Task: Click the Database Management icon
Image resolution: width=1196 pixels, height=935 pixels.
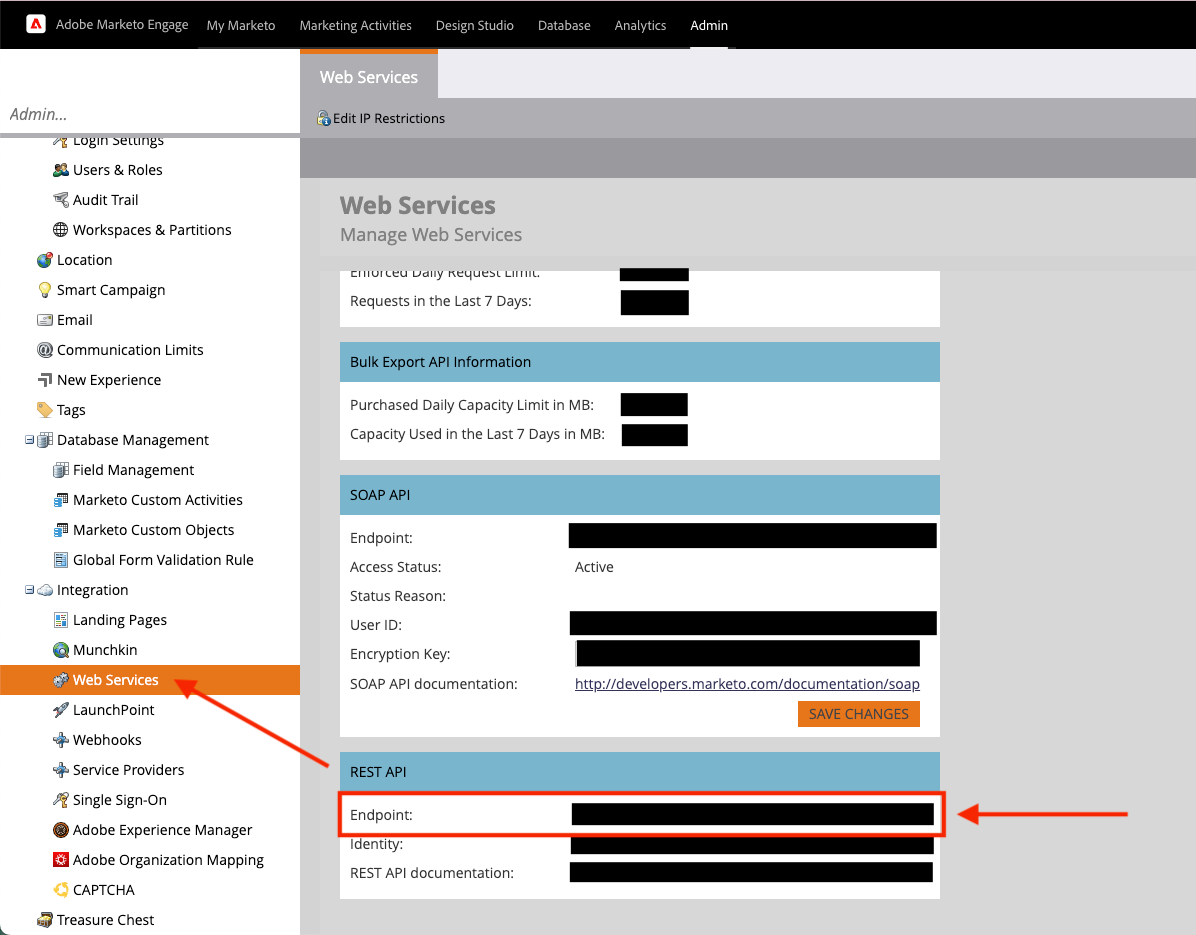Action: point(45,440)
